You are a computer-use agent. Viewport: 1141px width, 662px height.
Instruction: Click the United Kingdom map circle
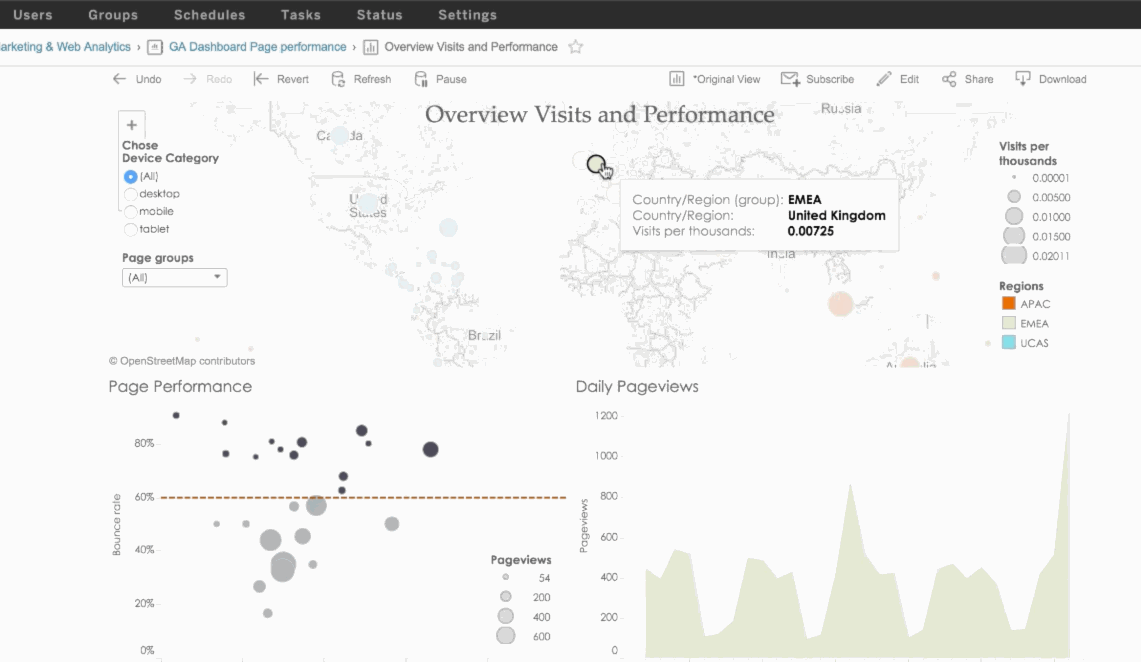pos(595,164)
